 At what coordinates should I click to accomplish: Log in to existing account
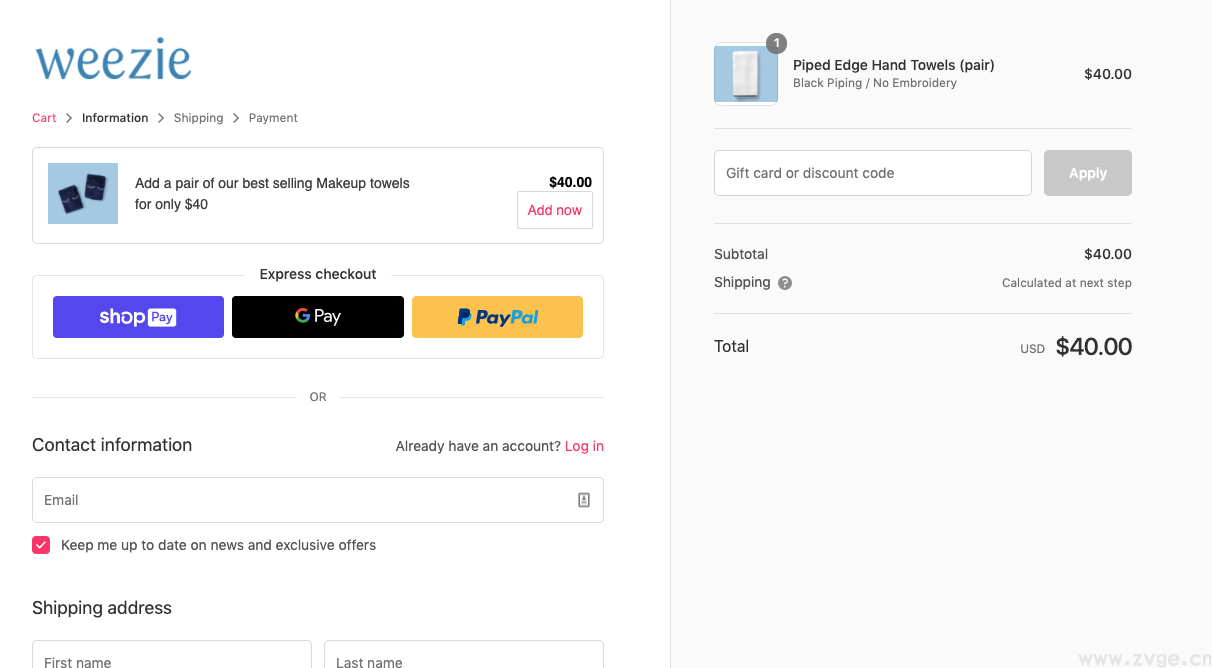(x=584, y=446)
